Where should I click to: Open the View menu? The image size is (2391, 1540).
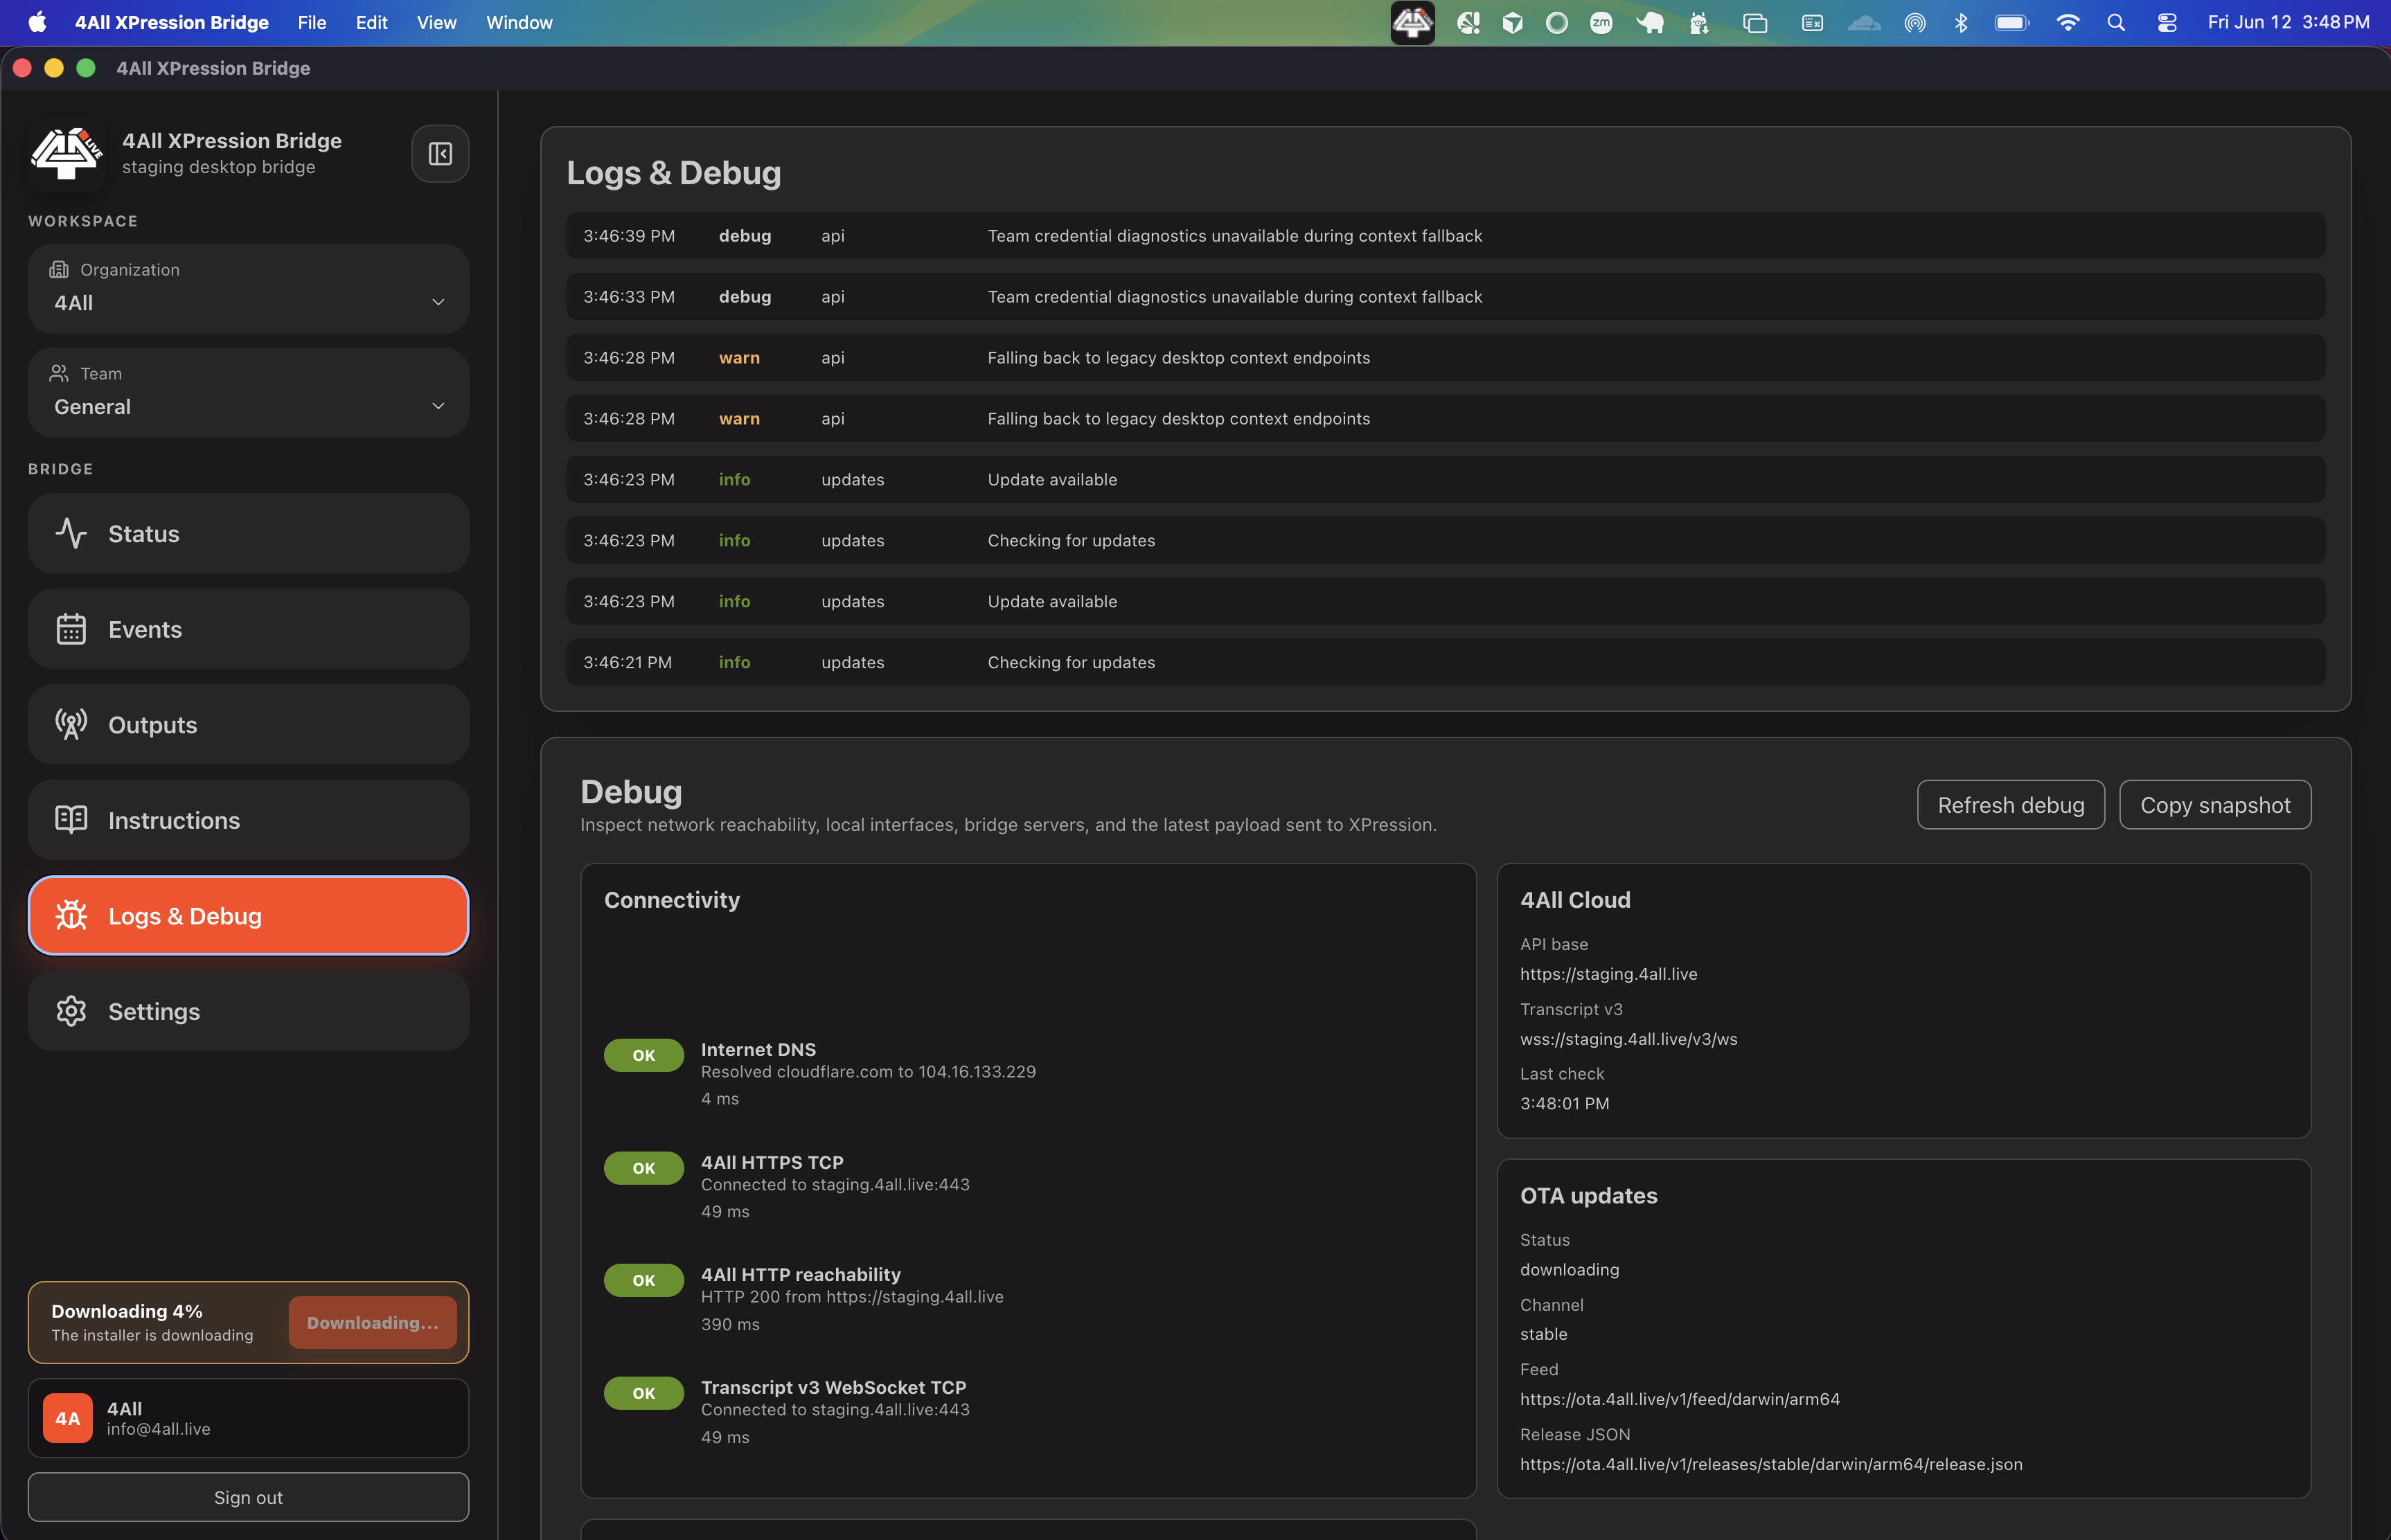coord(436,22)
